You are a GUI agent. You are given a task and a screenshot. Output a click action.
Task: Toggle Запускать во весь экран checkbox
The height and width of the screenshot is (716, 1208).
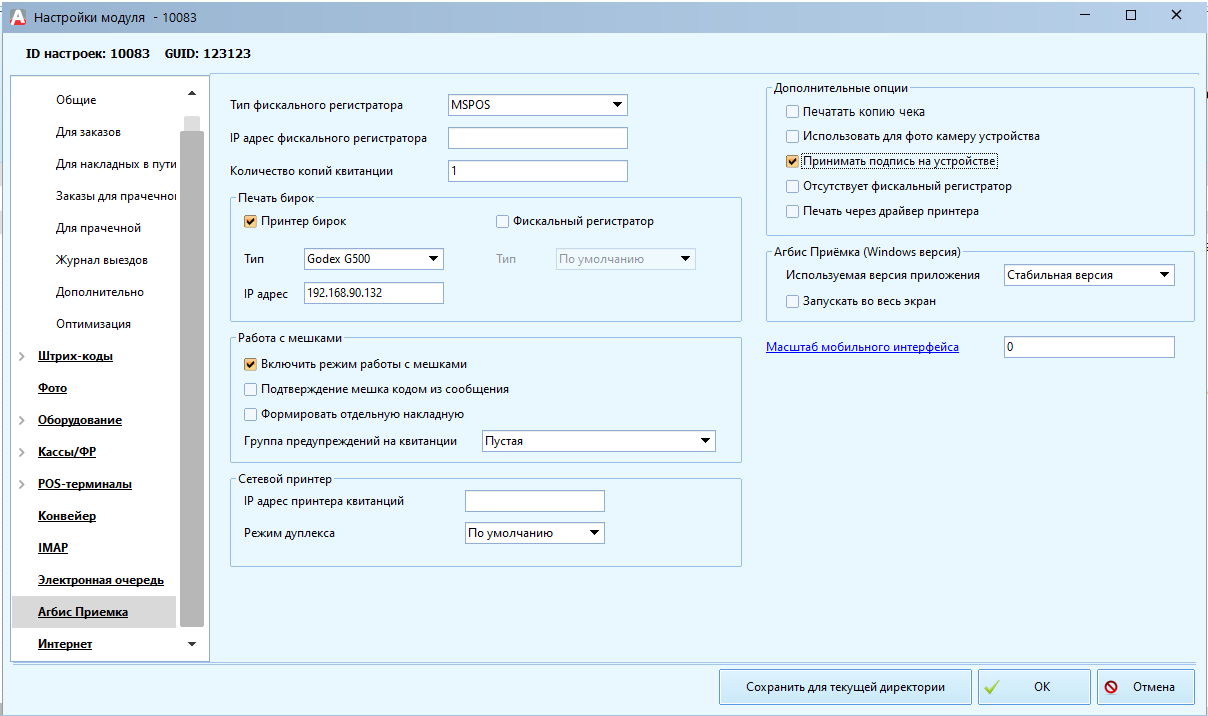(x=793, y=301)
